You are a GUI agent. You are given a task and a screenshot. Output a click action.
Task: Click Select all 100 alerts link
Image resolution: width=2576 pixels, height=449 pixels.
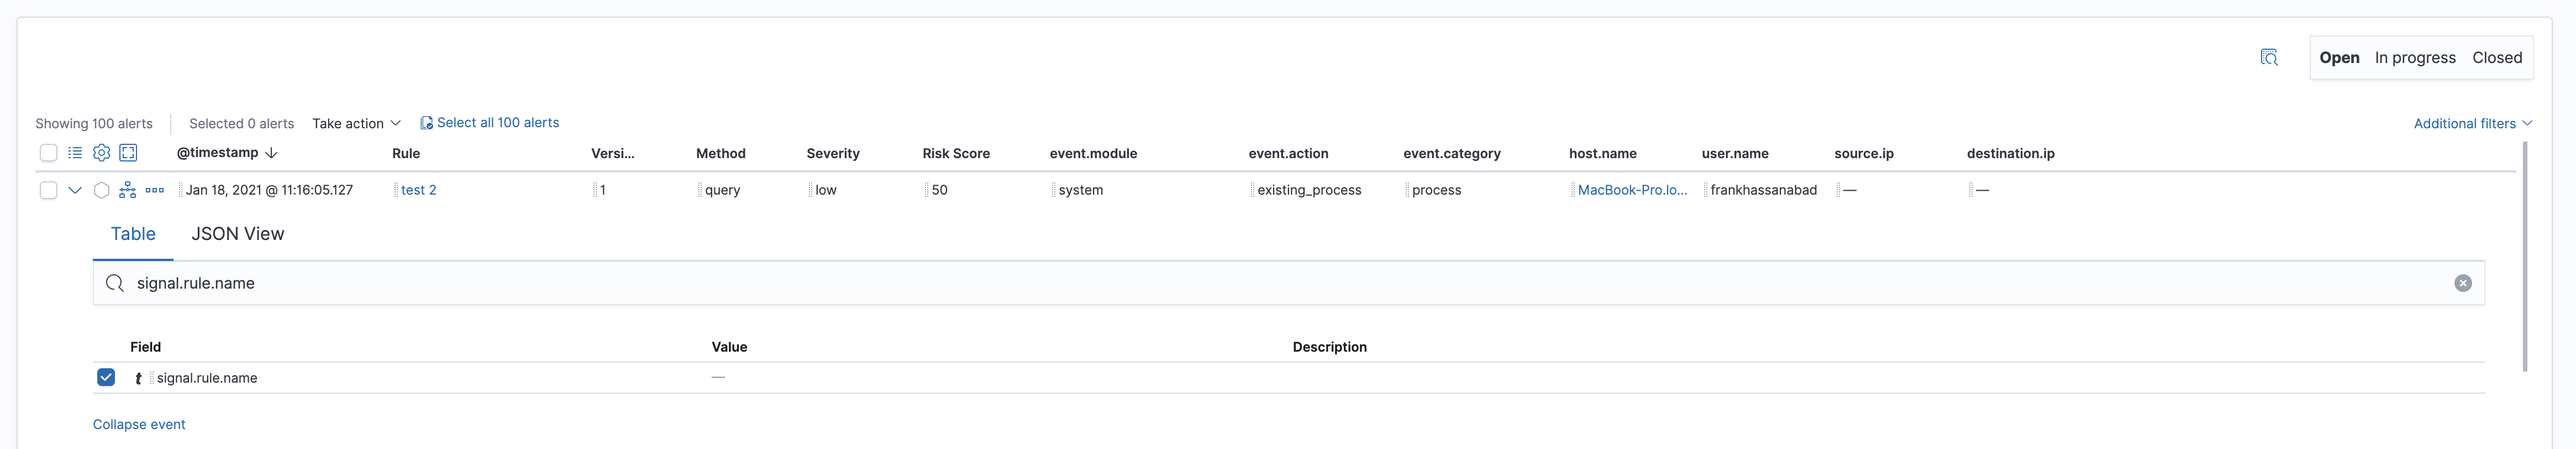497,123
